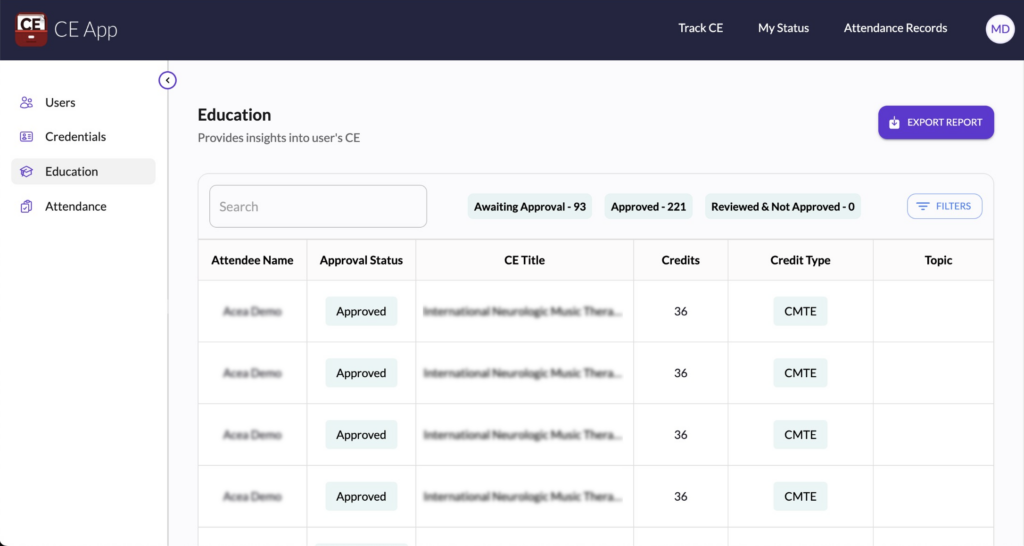Open Attendance Records in the top bar

895,28
